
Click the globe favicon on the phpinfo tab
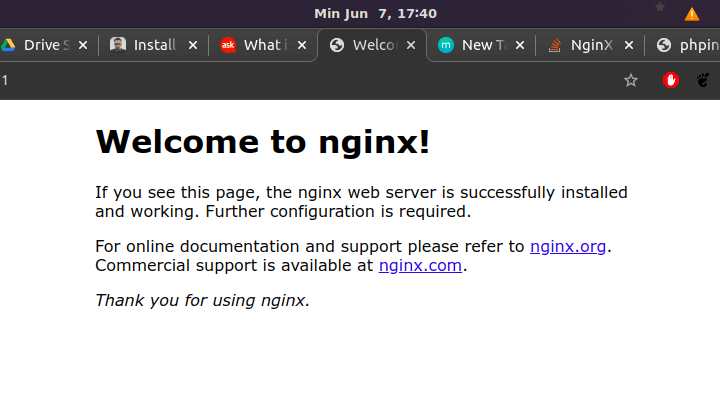coord(664,45)
